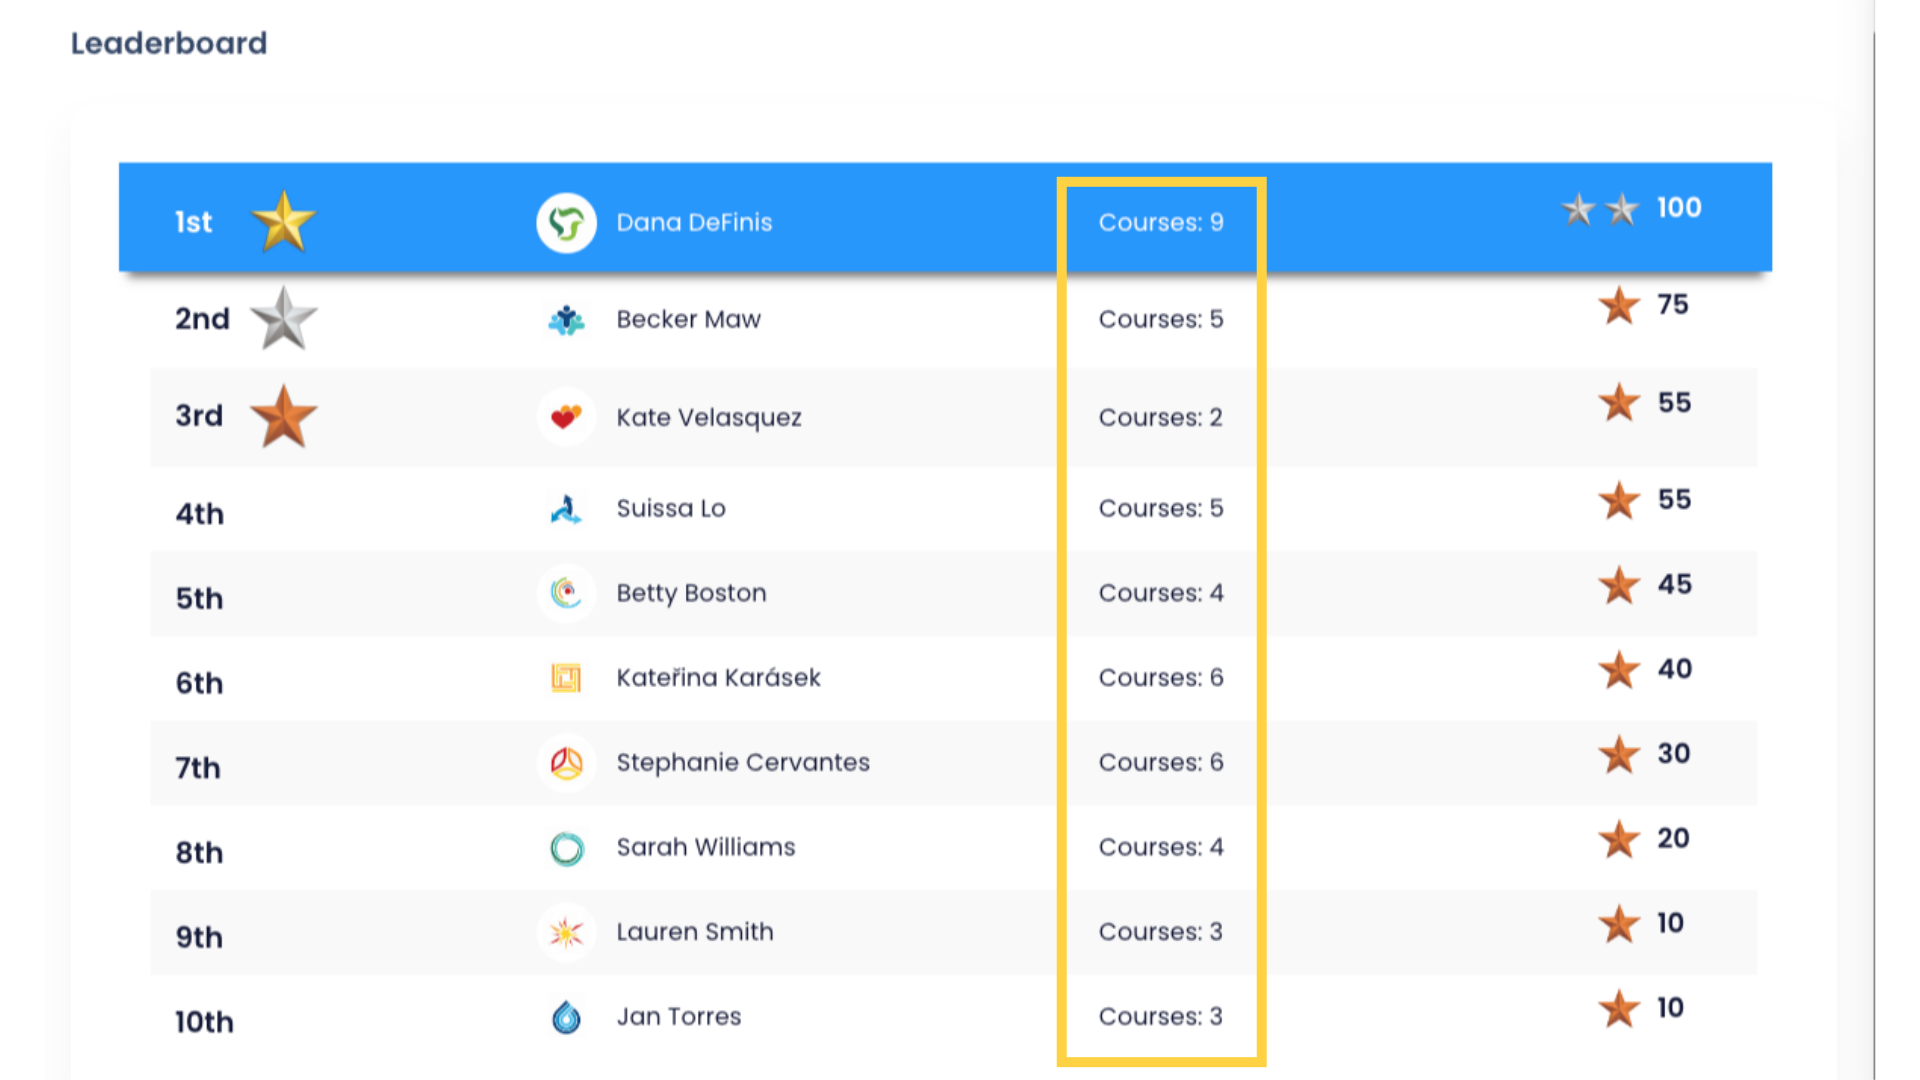Select the name Kate Velasquez
The width and height of the screenshot is (1920, 1080).
click(709, 417)
